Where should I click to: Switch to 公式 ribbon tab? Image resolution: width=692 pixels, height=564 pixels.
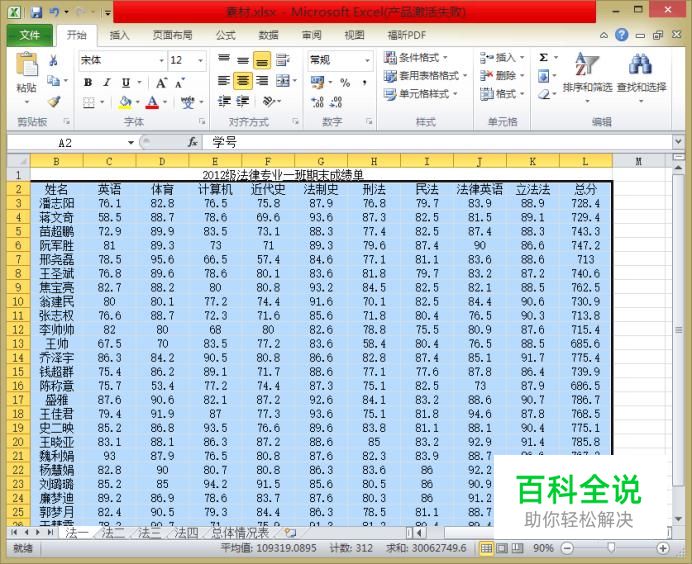pos(226,35)
